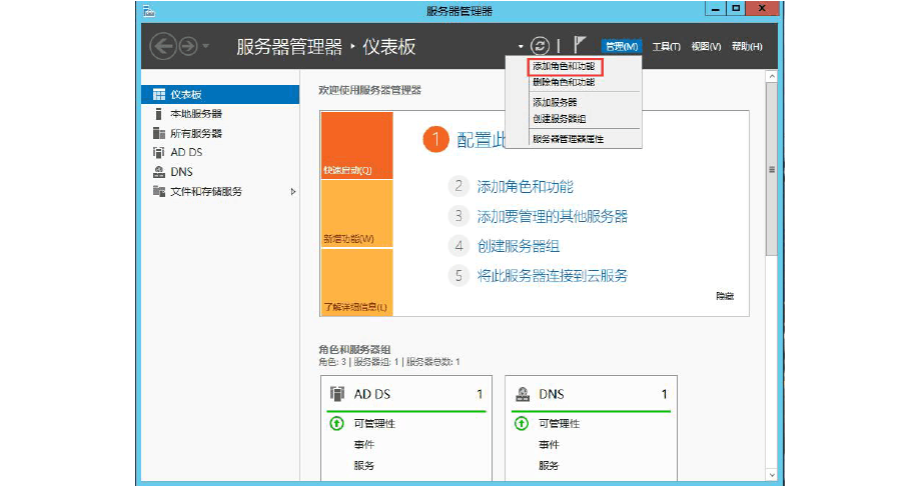Open dropdown arrow left of refresh icon
Viewport: 918px width, 486px height.
tap(520, 47)
